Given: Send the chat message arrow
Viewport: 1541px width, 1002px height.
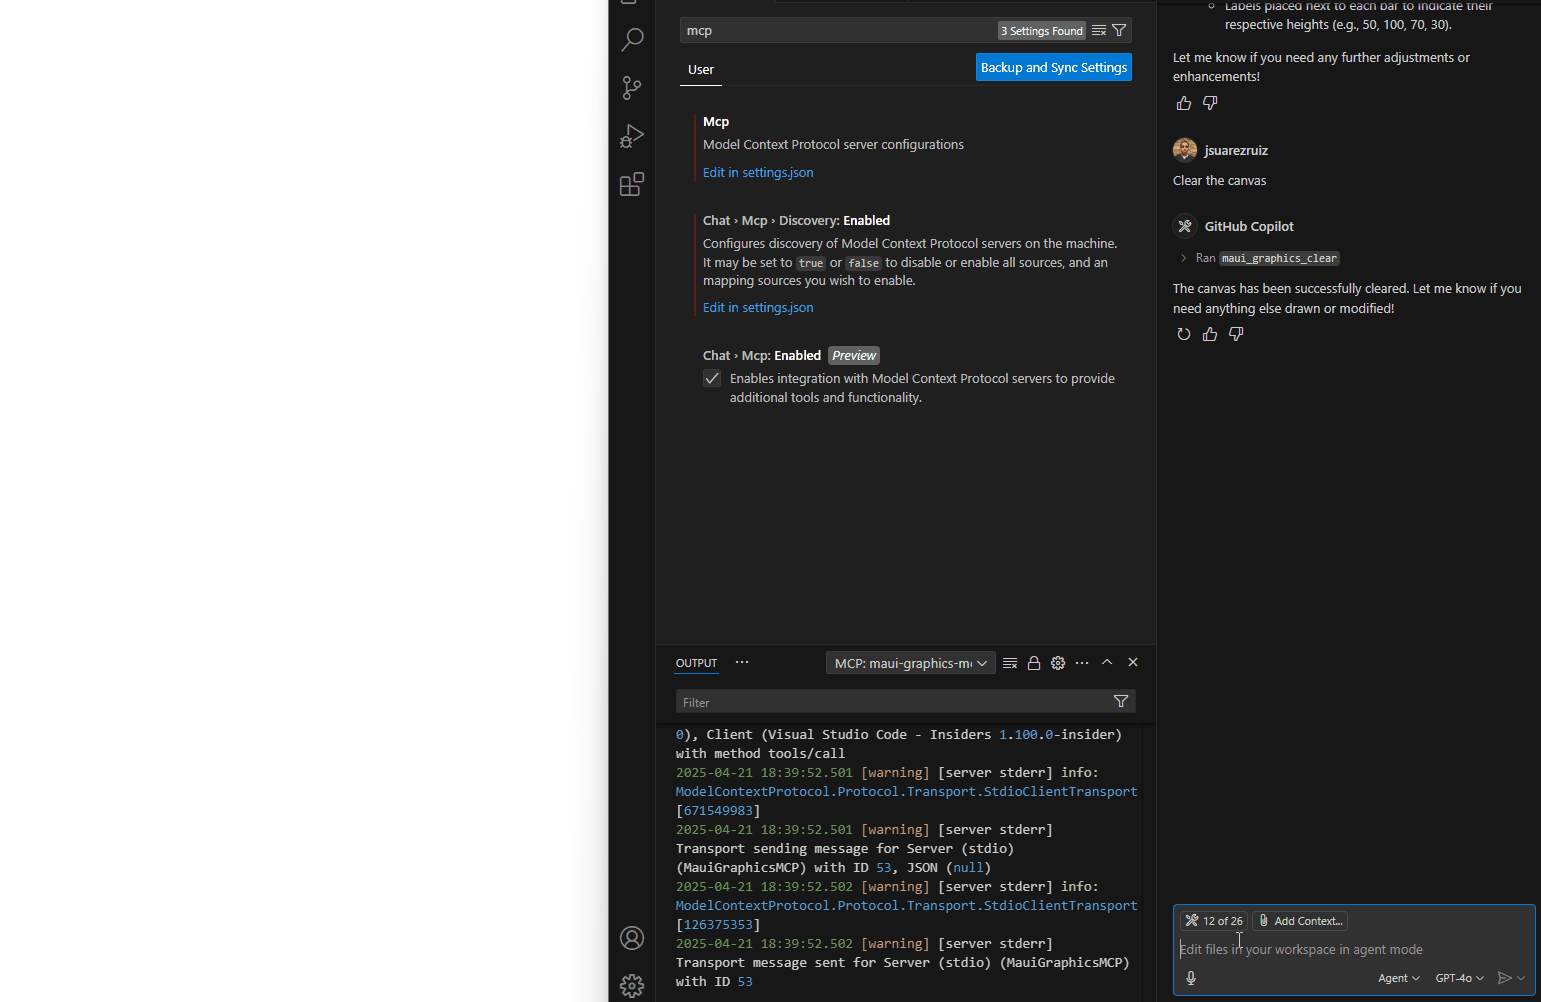Looking at the screenshot, I should click(1504, 978).
